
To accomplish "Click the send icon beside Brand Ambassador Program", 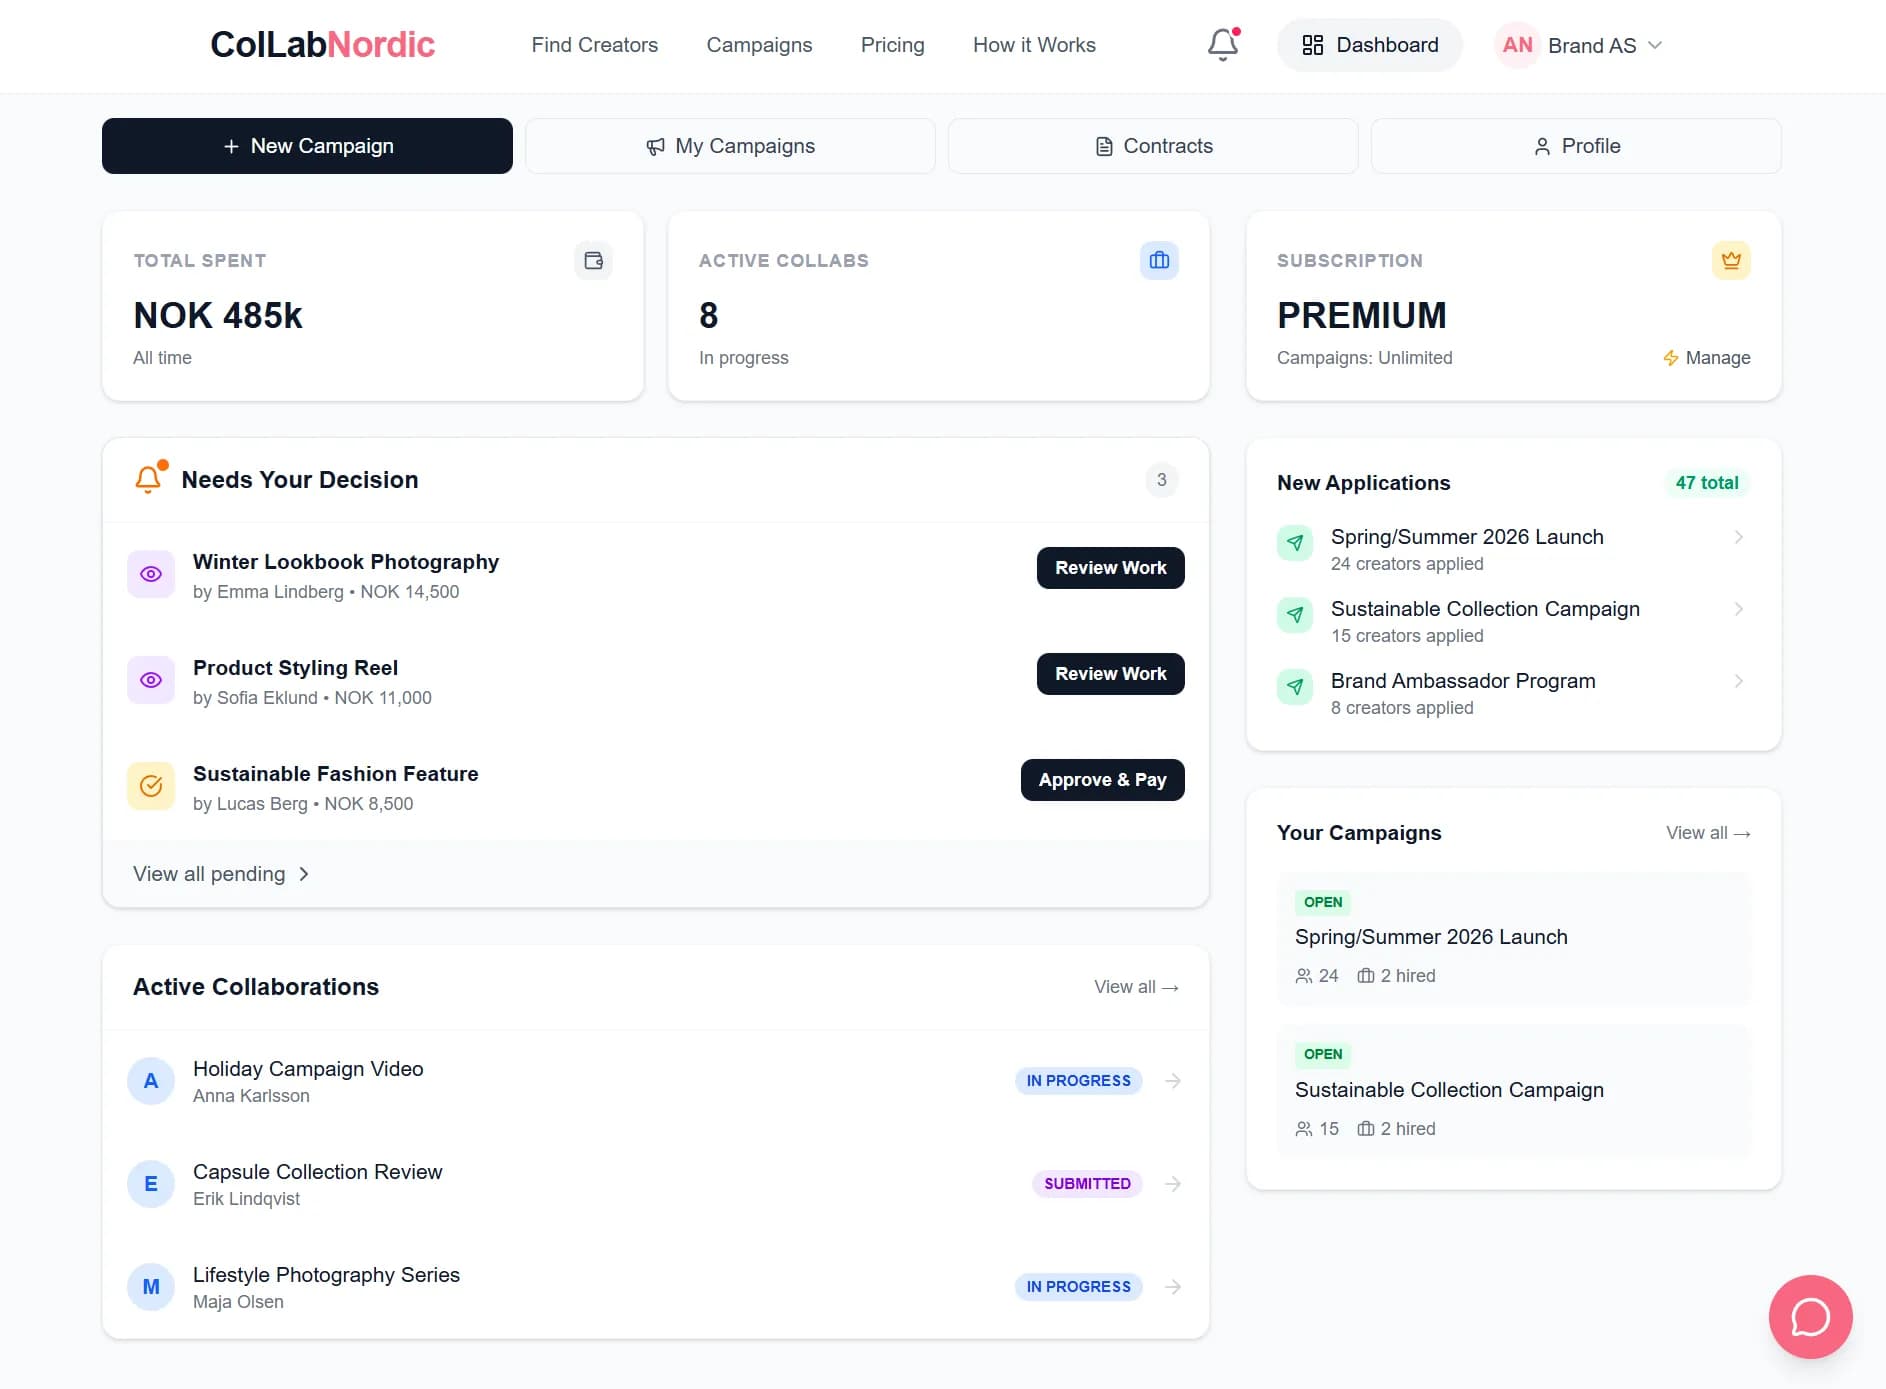I will tap(1295, 687).
